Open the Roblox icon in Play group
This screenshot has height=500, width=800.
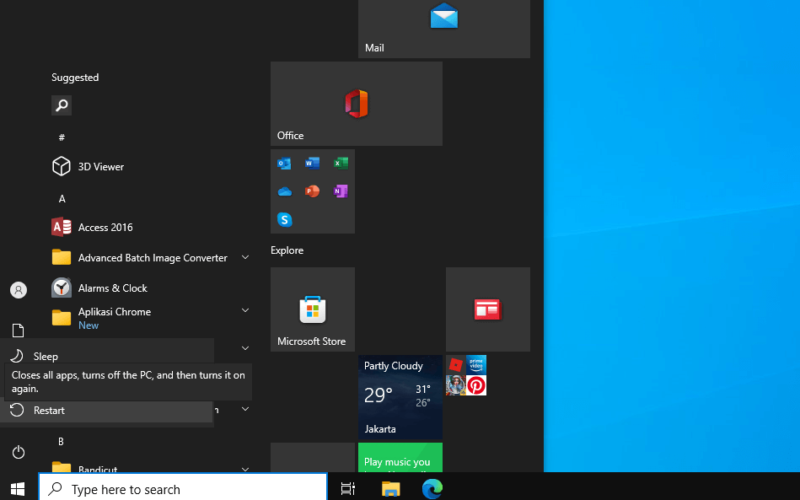[x=456, y=365]
